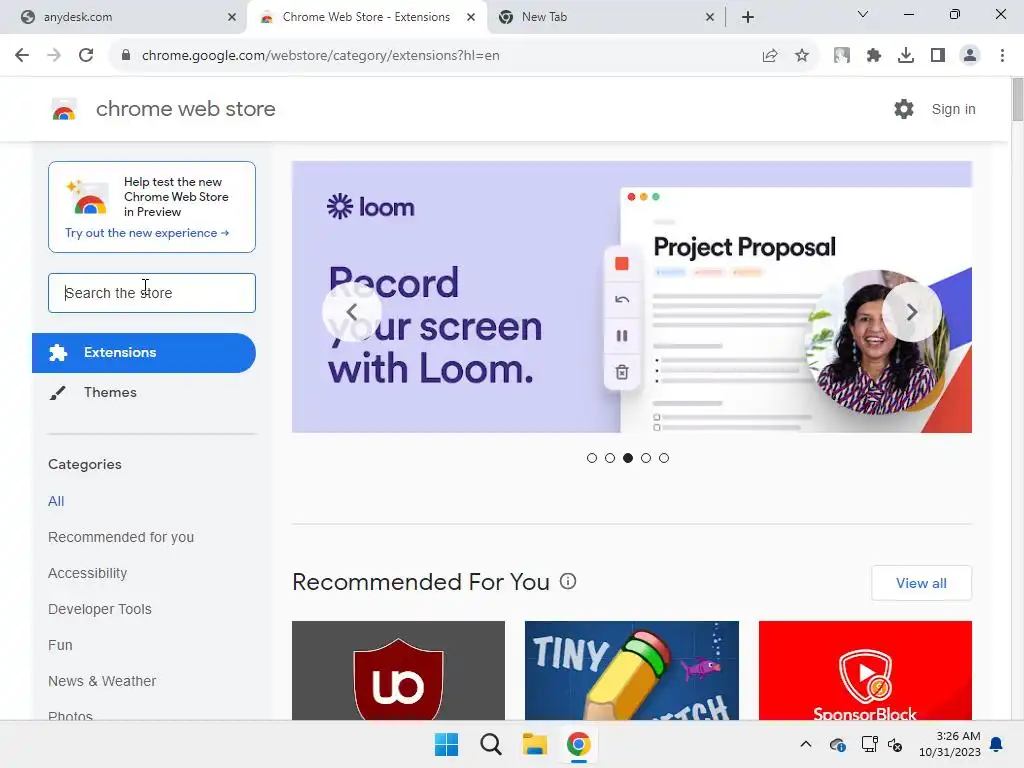Click the network monitor tray icon

869,744
